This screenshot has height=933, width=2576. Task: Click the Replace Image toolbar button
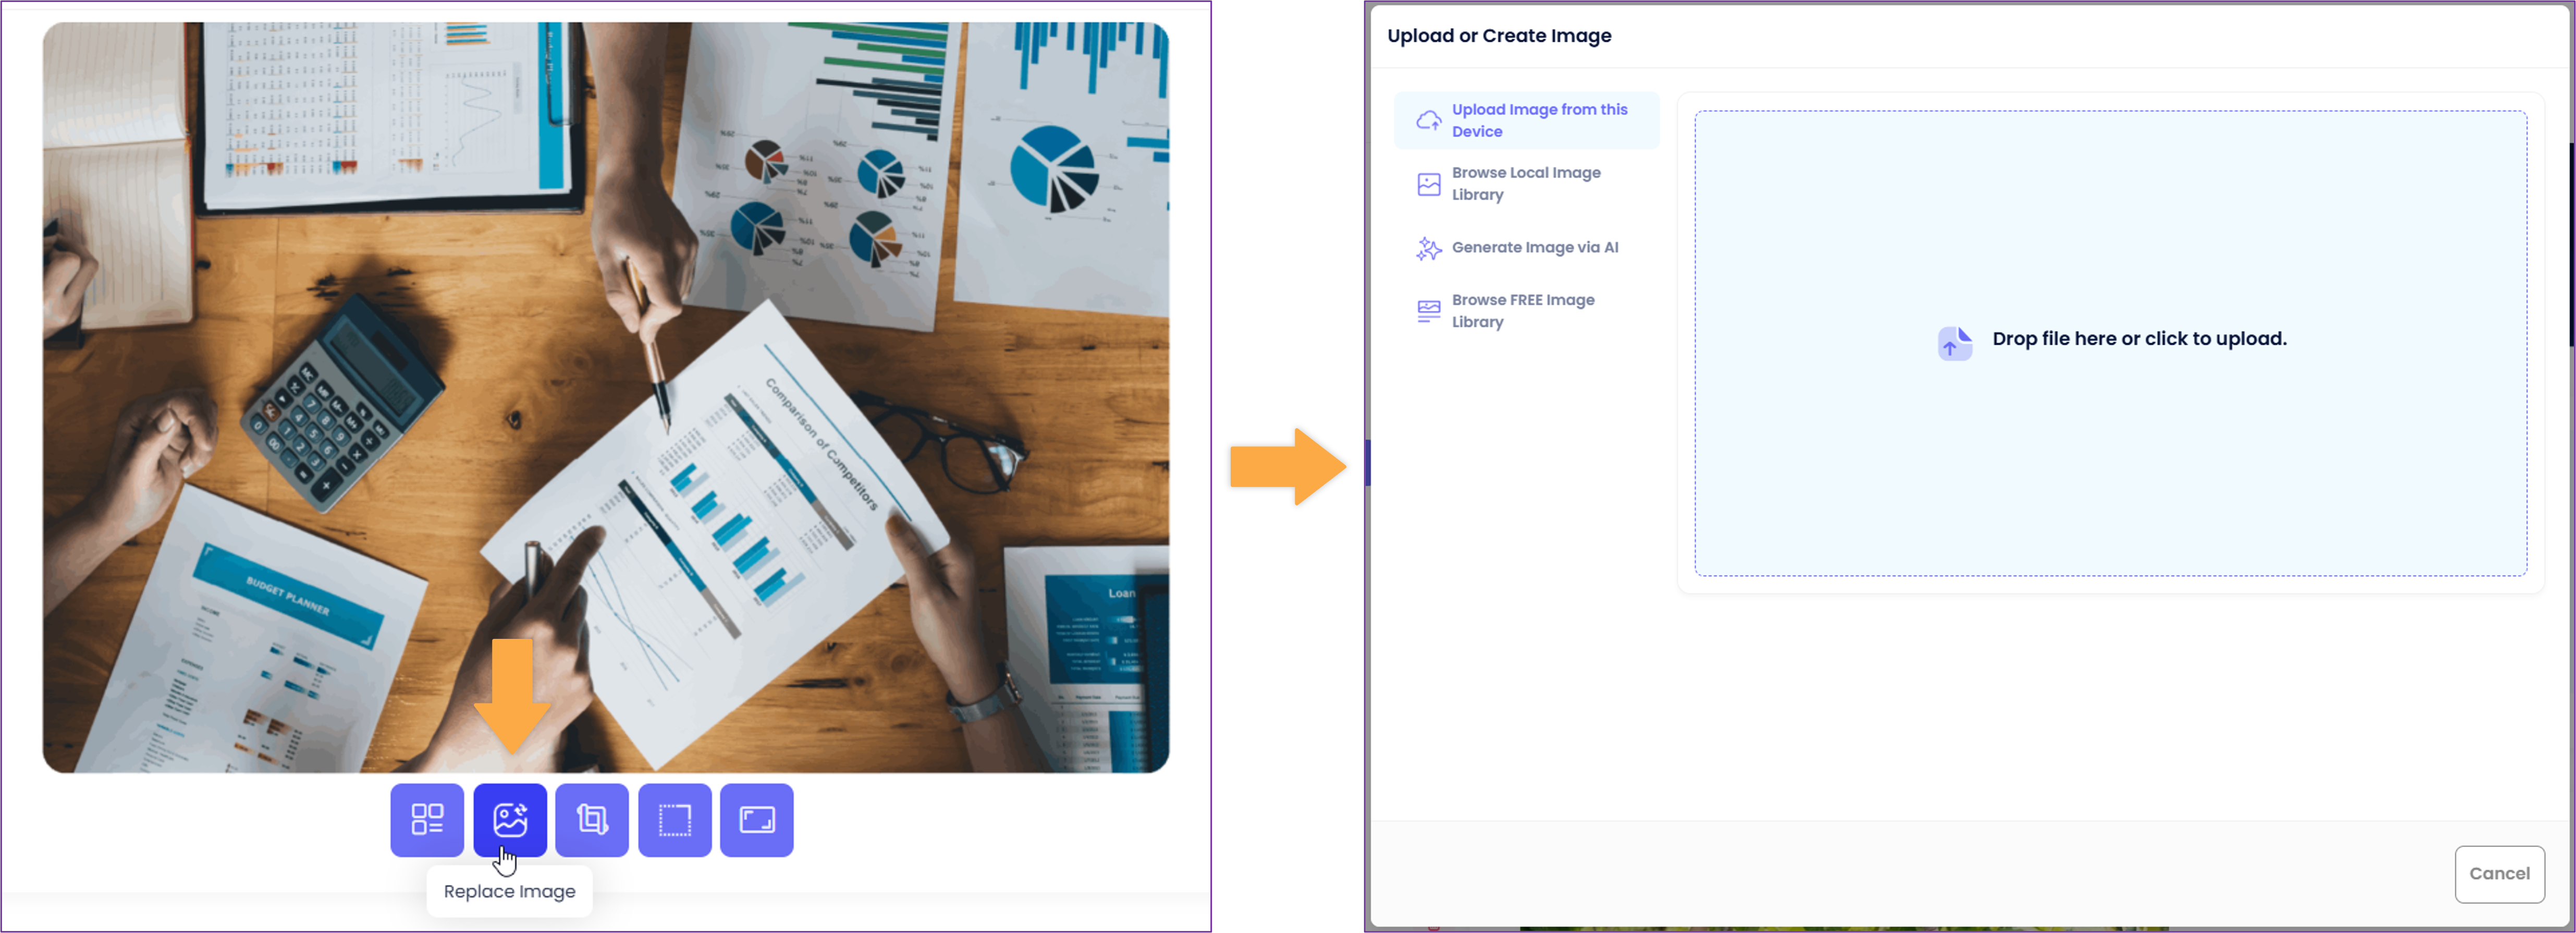(x=510, y=820)
